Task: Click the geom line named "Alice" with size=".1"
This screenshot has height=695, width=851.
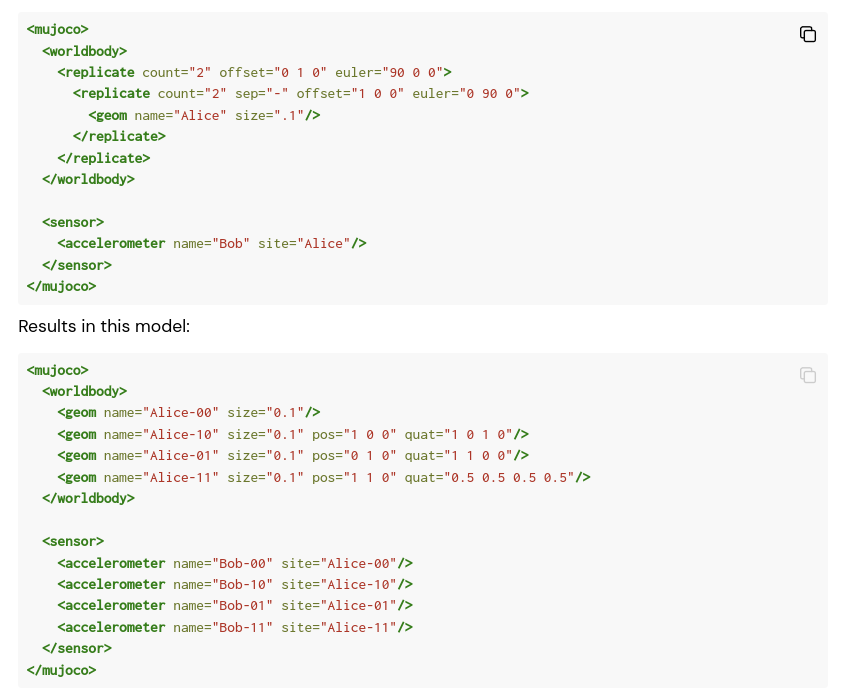Action: point(204,115)
